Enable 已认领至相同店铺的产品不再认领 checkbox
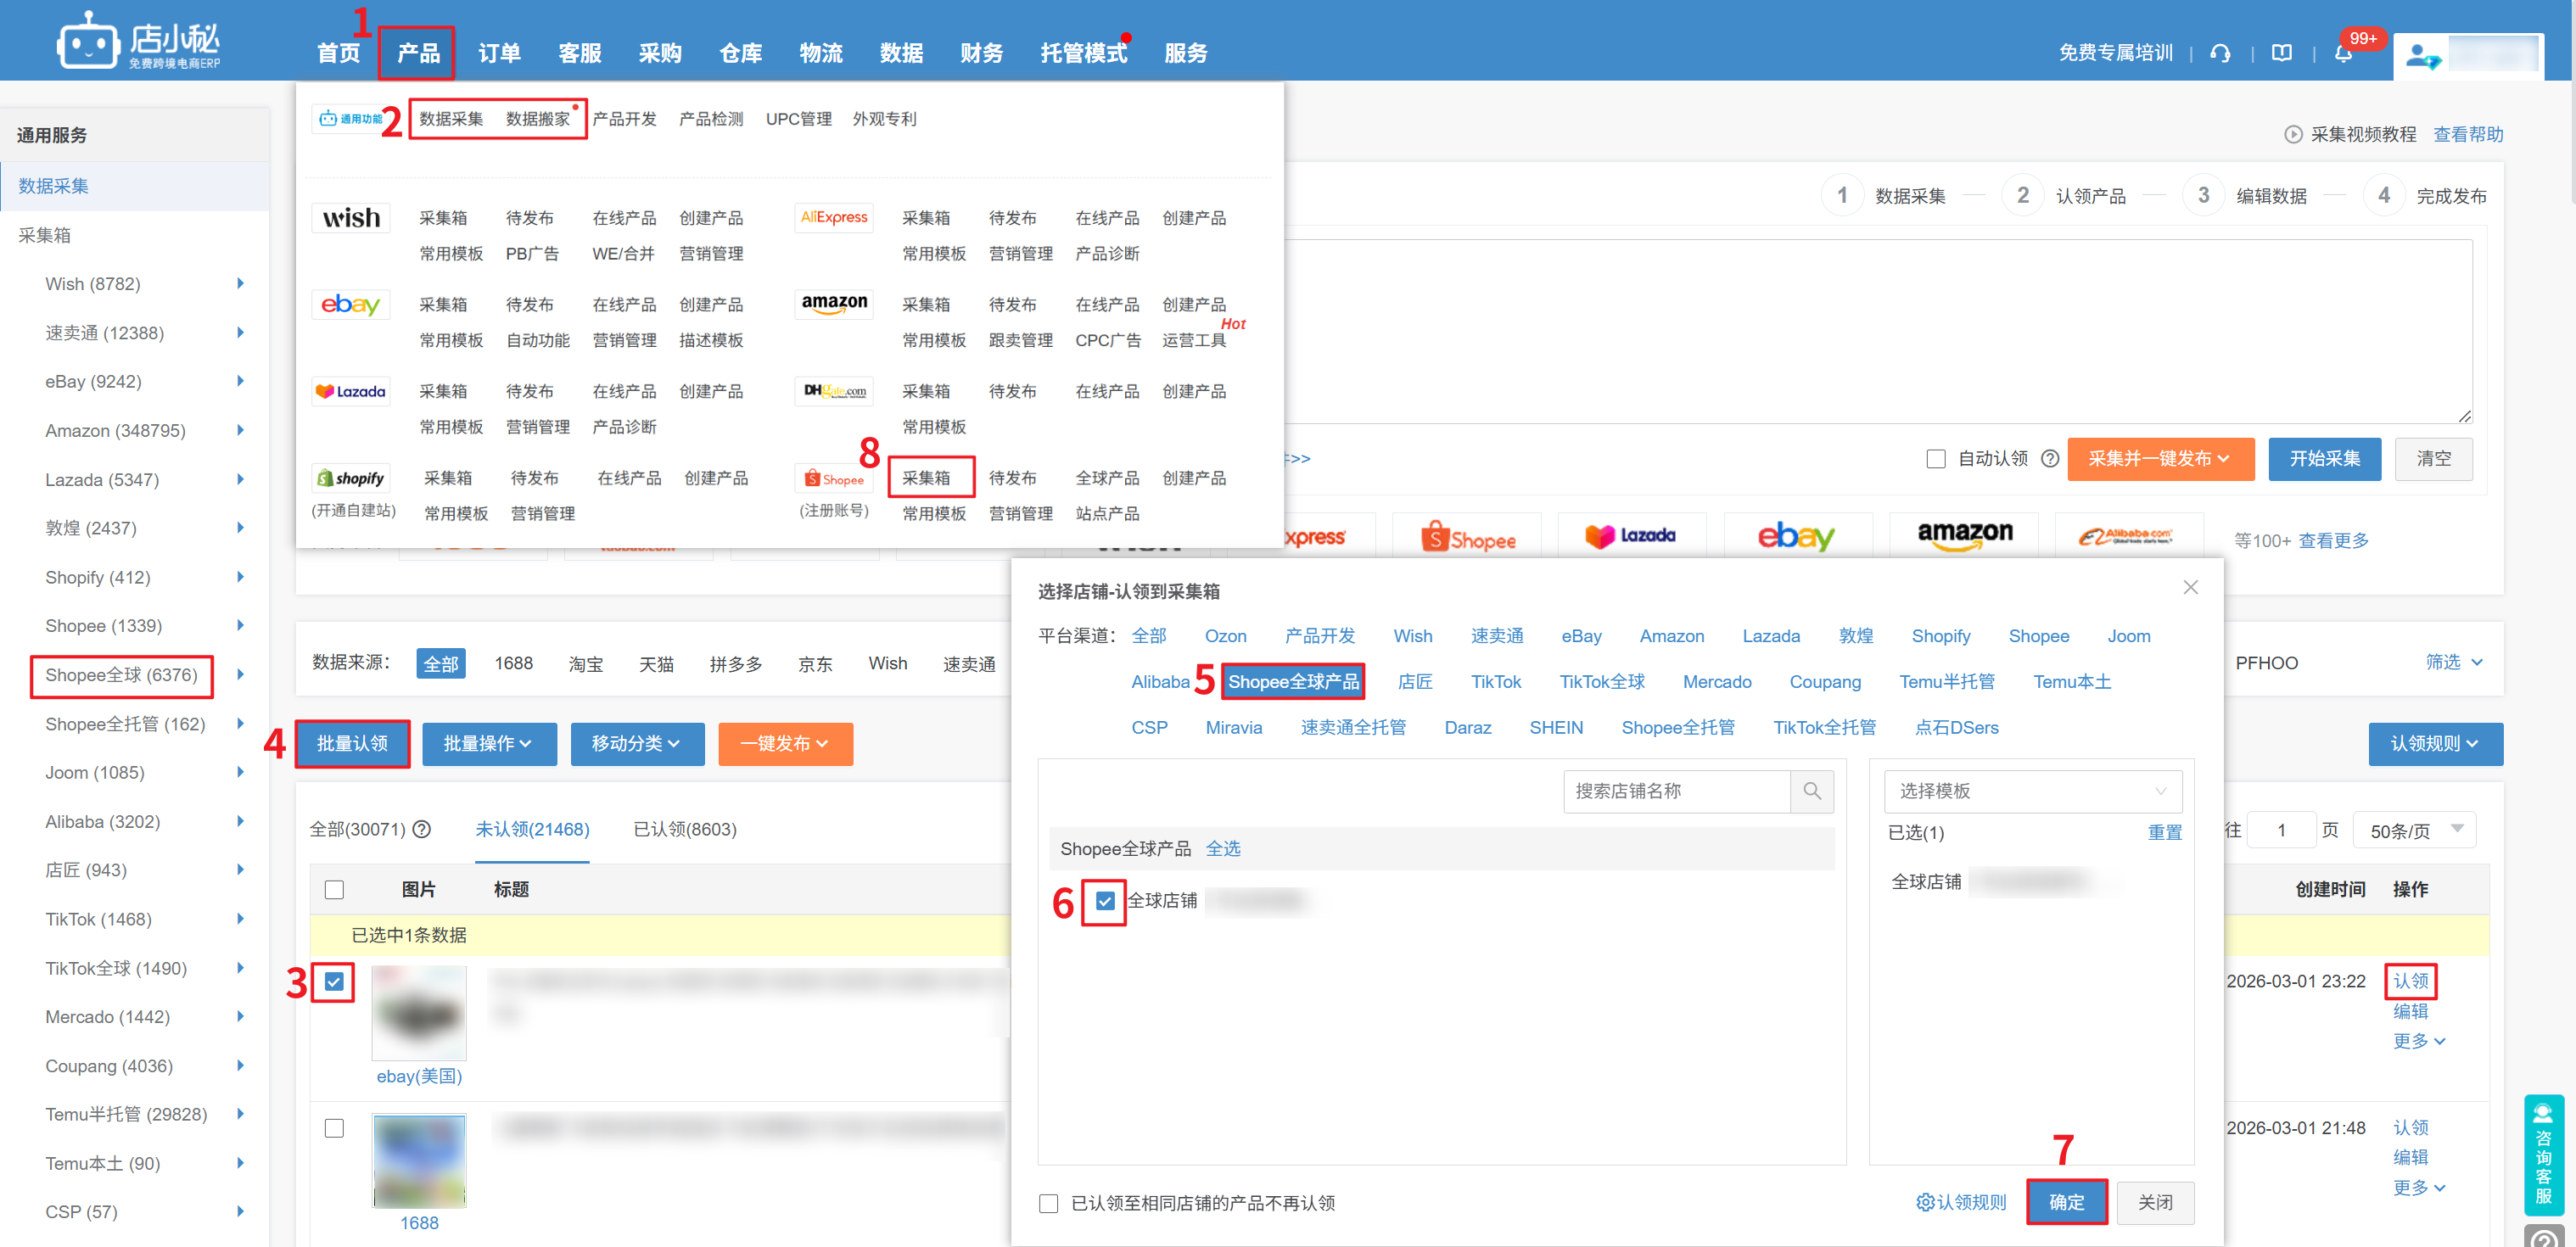2576x1247 pixels. [x=1048, y=1203]
